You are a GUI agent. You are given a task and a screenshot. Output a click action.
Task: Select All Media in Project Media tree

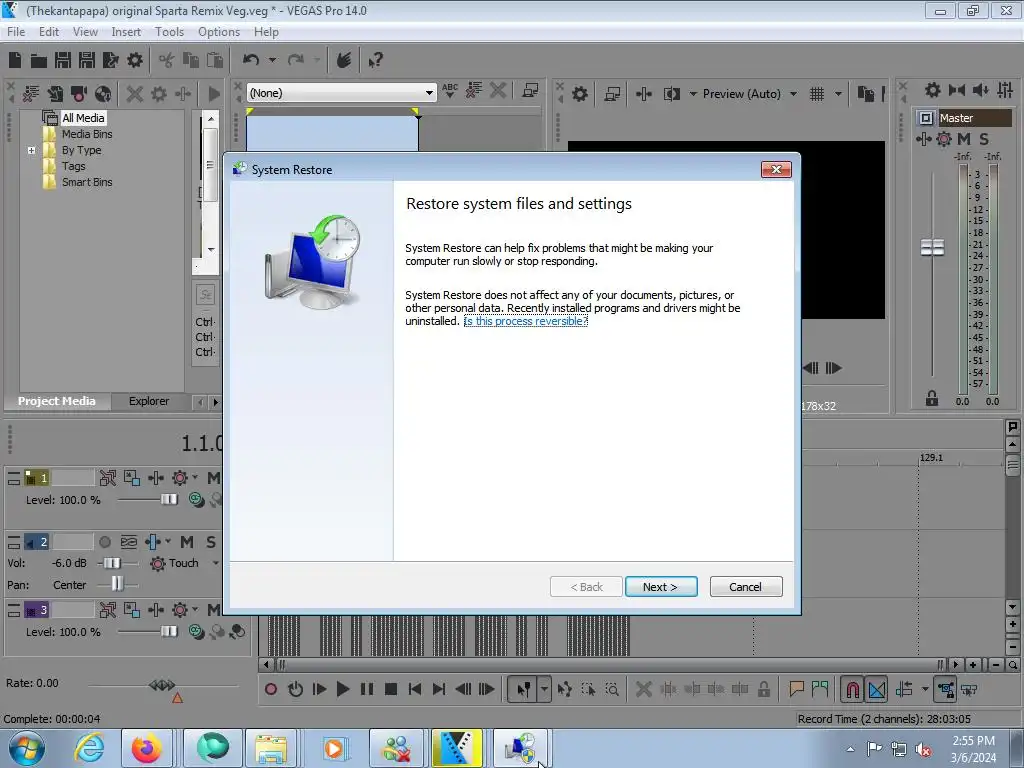pos(83,118)
